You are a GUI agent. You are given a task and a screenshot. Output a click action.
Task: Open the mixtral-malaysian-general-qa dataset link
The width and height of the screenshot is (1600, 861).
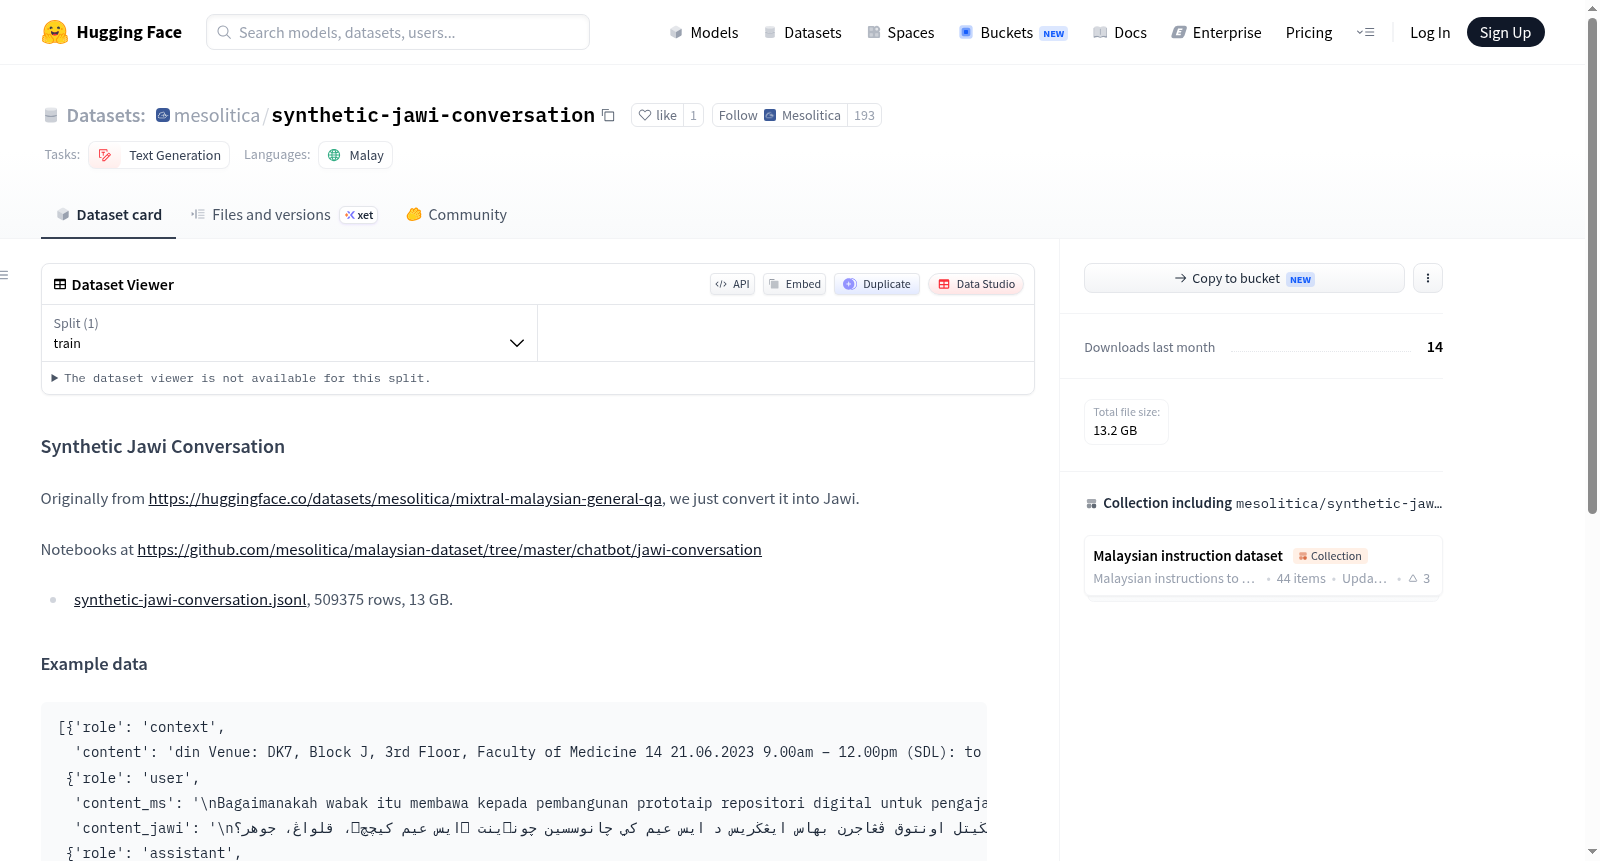pos(405,498)
